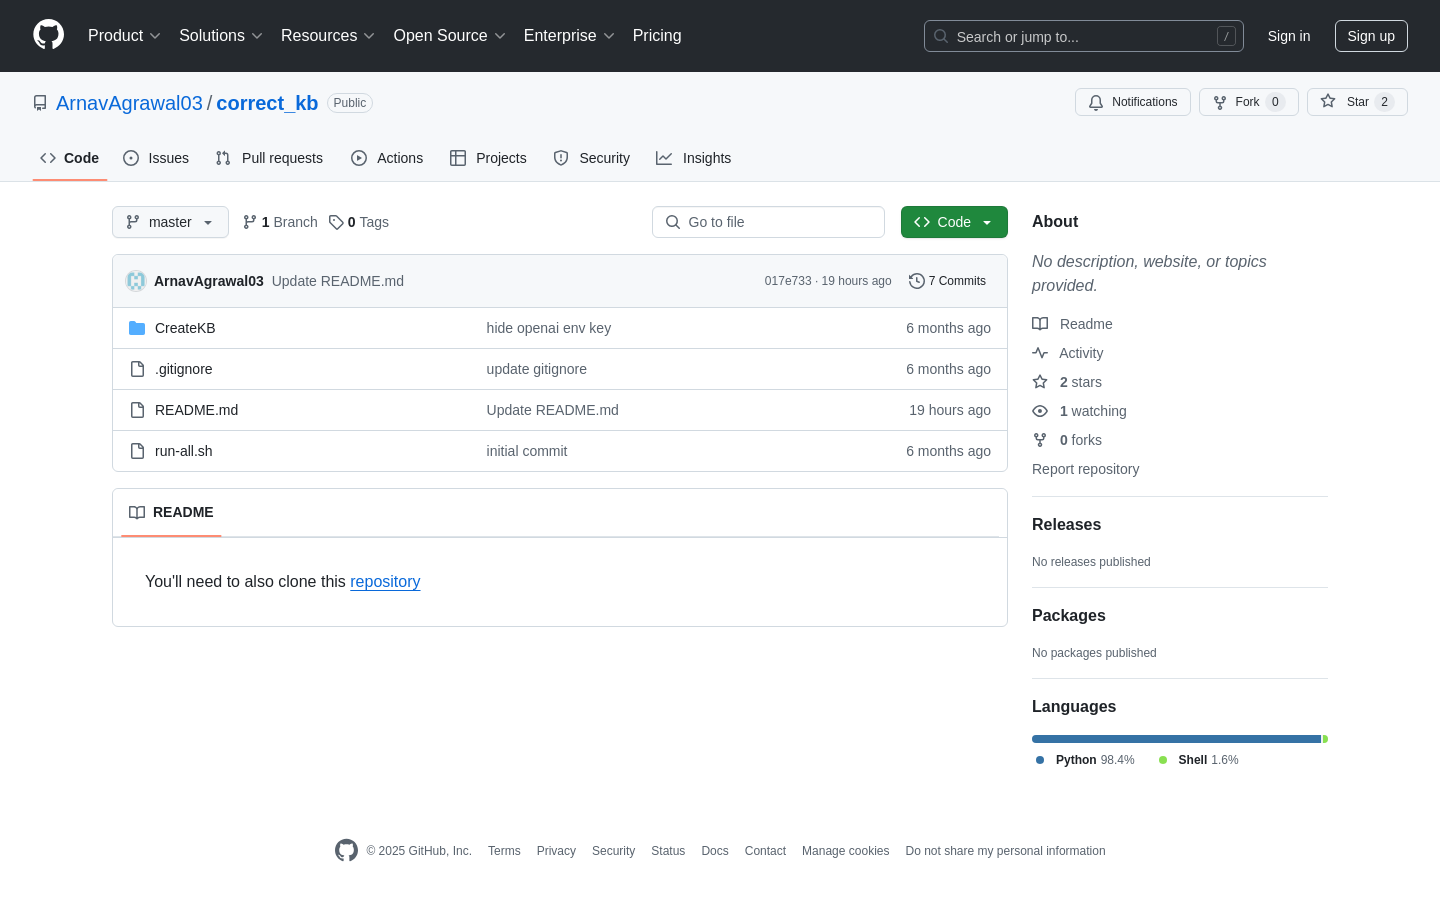Open the GitHub home logo
Screen dimensions: 1440x900
click(x=48, y=35)
